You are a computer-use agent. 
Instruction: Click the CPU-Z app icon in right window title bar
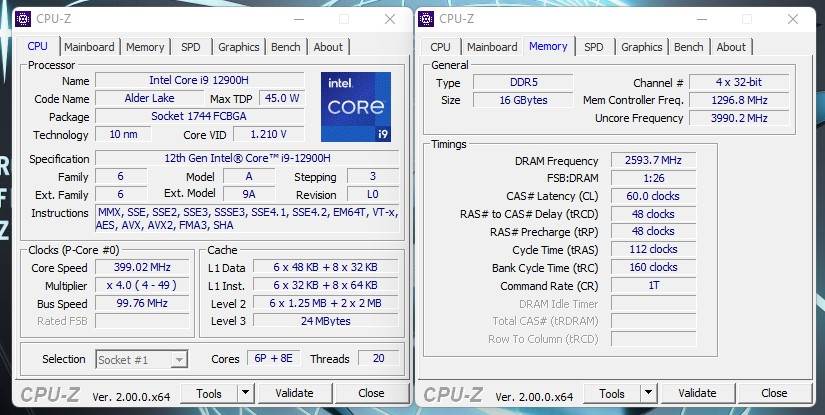(x=426, y=19)
